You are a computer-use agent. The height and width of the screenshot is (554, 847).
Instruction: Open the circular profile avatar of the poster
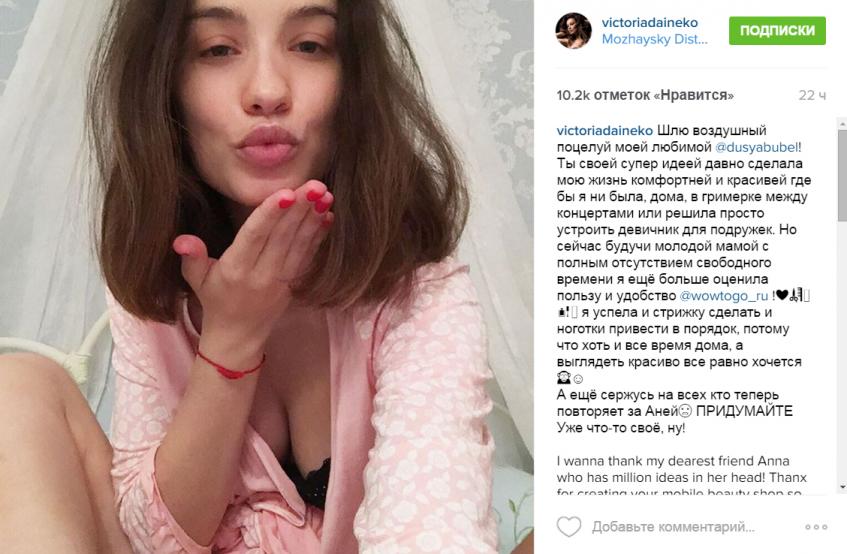click(574, 31)
